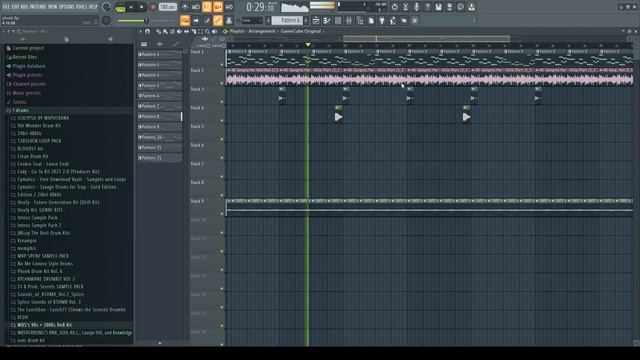The width and height of the screenshot is (640, 360).
Task: Open the ADD menu
Action: [x=24, y=7]
